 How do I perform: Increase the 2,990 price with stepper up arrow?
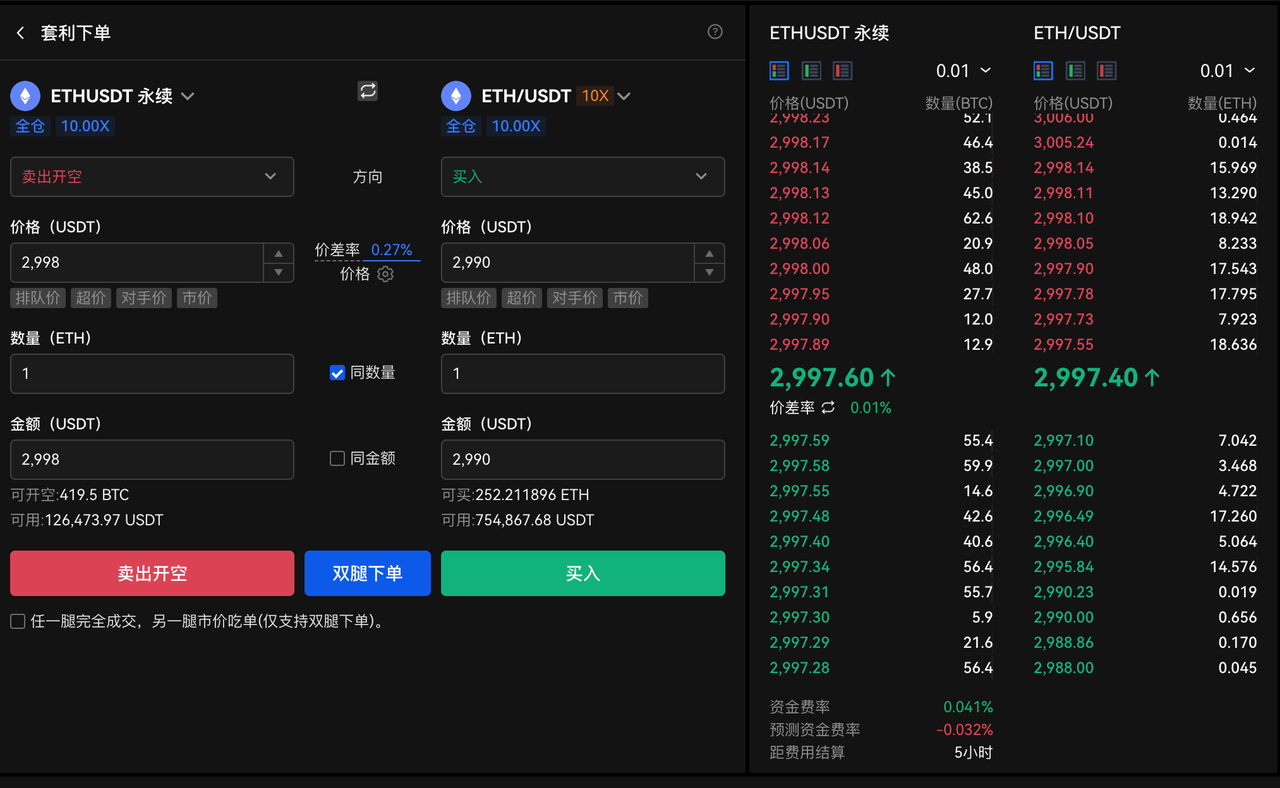[x=709, y=253]
